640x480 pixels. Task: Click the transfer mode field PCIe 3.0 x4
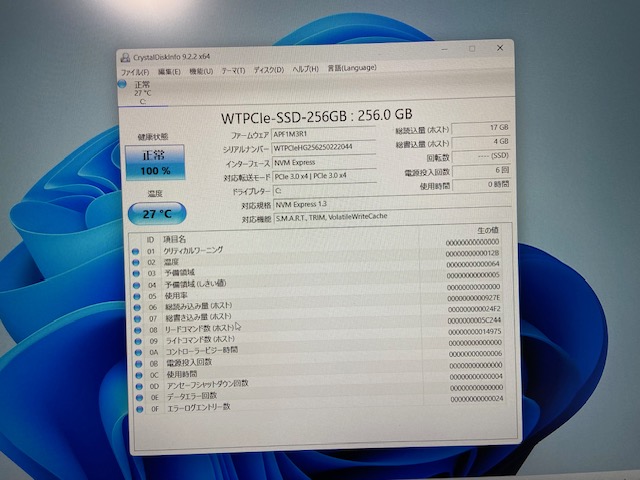[x=324, y=176]
